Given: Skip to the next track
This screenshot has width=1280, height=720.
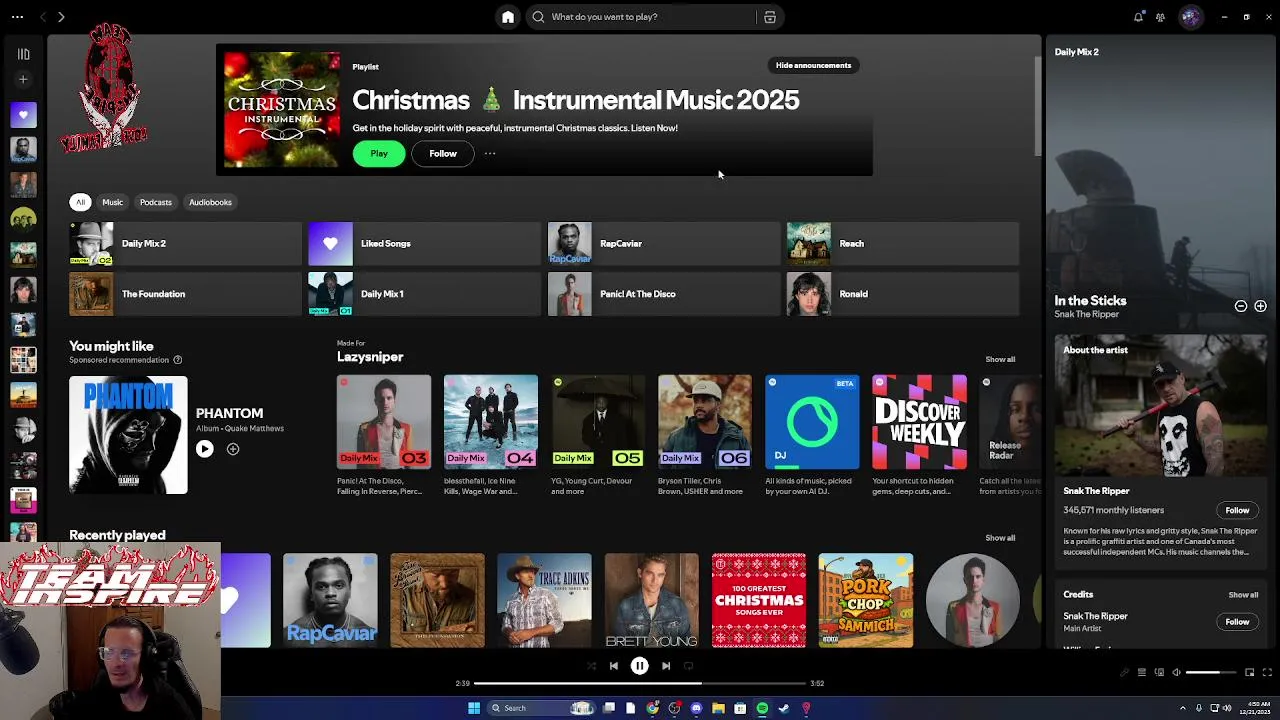Looking at the screenshot, I should pos(666,666).
